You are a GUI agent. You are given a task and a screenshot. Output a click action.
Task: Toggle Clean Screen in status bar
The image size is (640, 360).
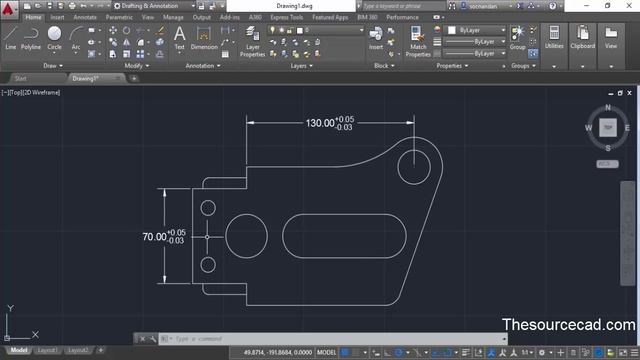tap(623, 352)
